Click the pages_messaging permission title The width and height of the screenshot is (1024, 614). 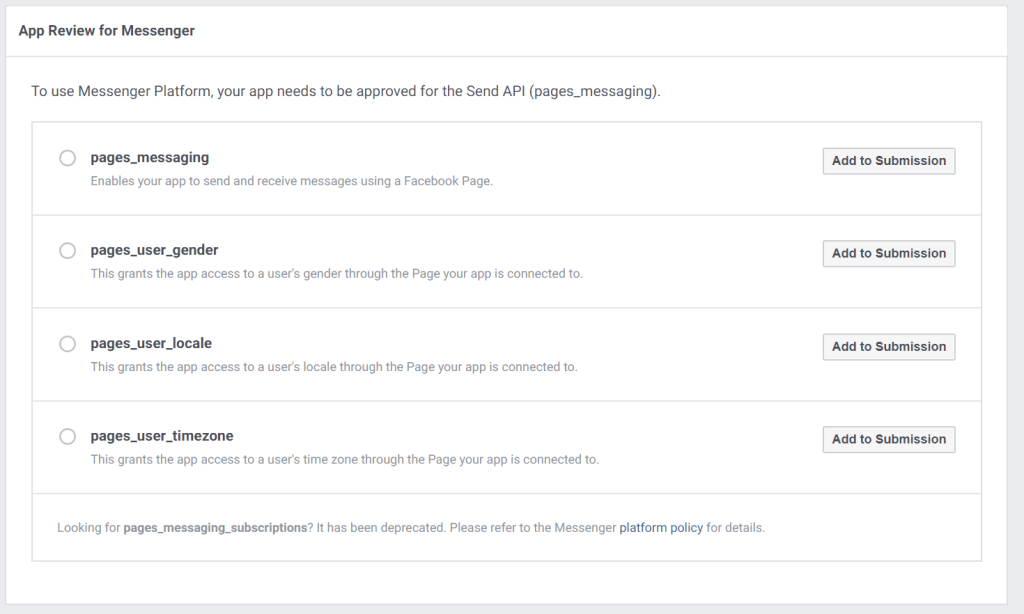pos(149,157)
